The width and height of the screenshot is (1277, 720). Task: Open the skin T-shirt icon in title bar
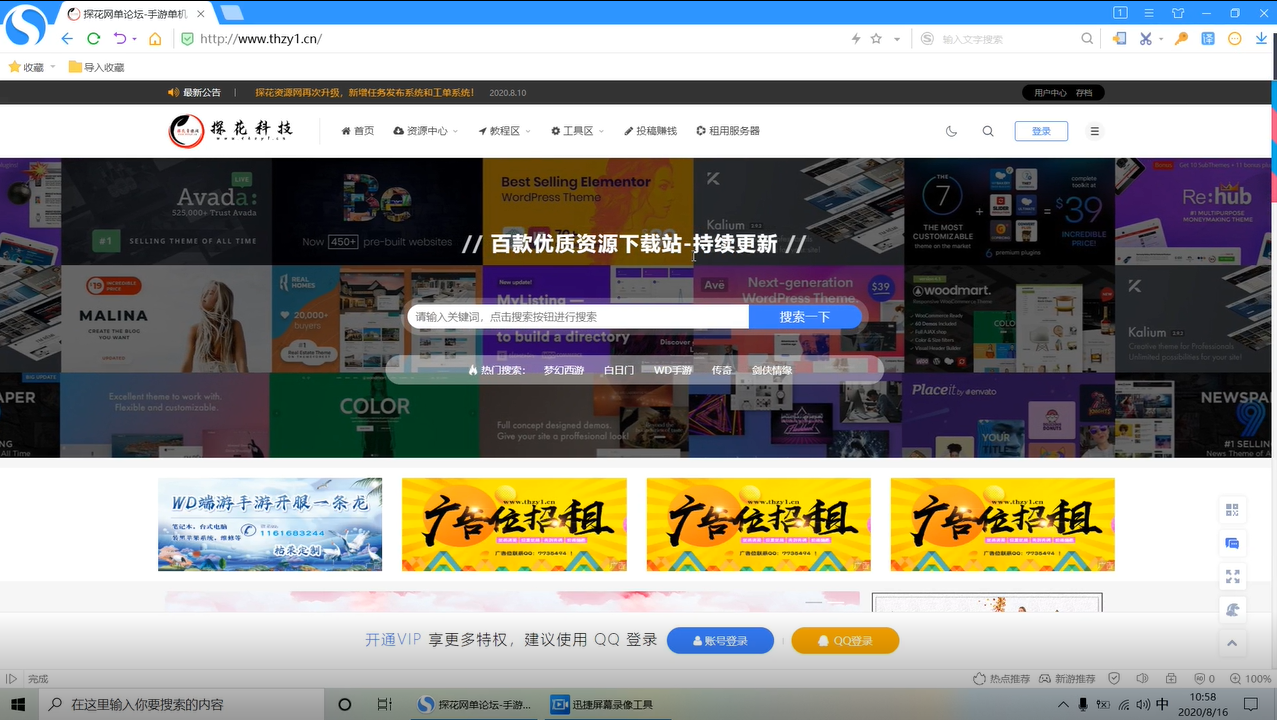[x=1177, y=13]
